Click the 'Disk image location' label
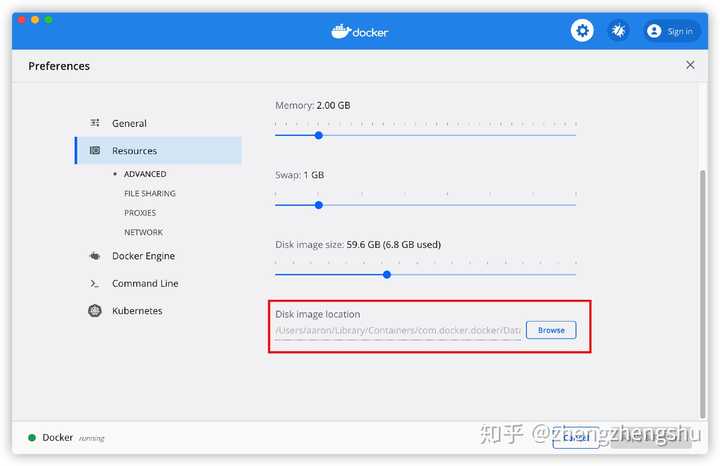The height and width of the screenshot is (466, 720). click(x=317, y=314)
